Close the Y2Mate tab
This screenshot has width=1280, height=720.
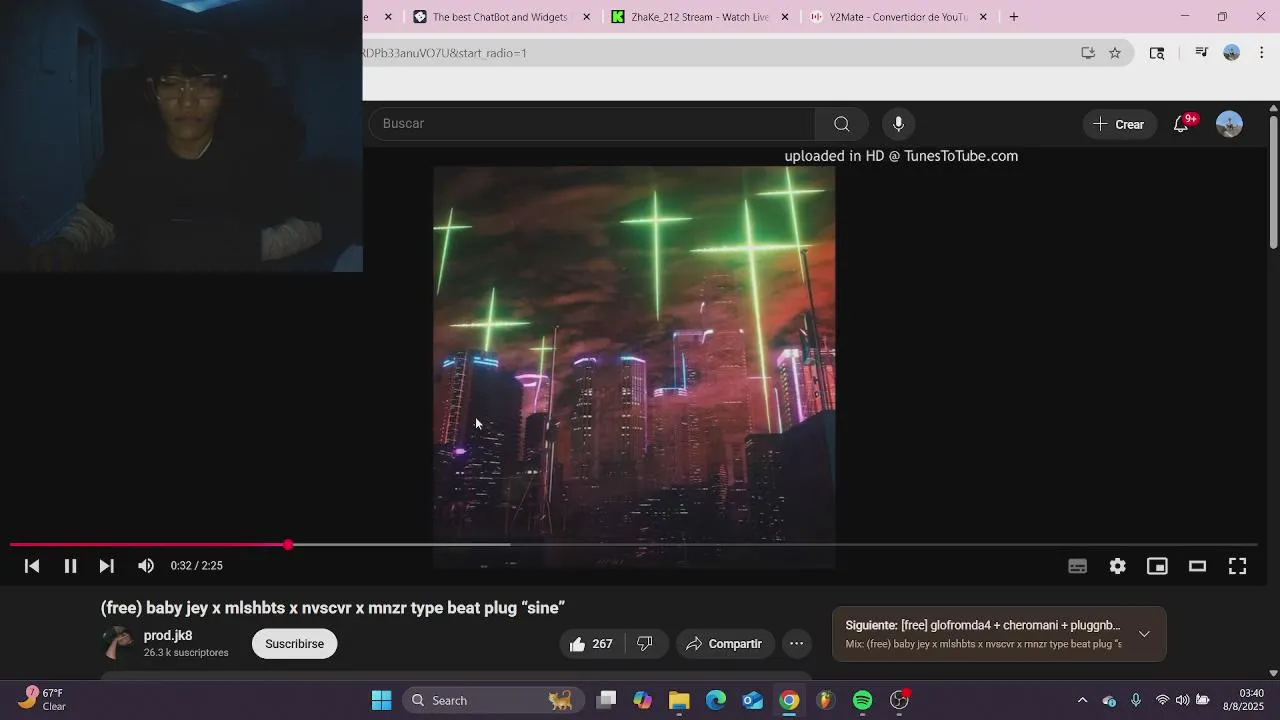tap(983, 17)
